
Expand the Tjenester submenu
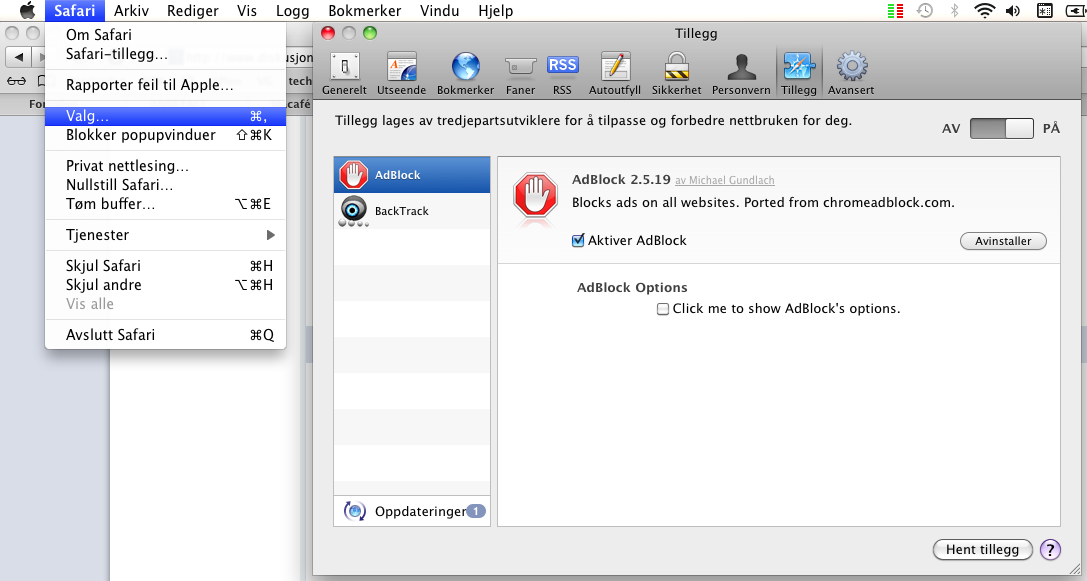166,235
